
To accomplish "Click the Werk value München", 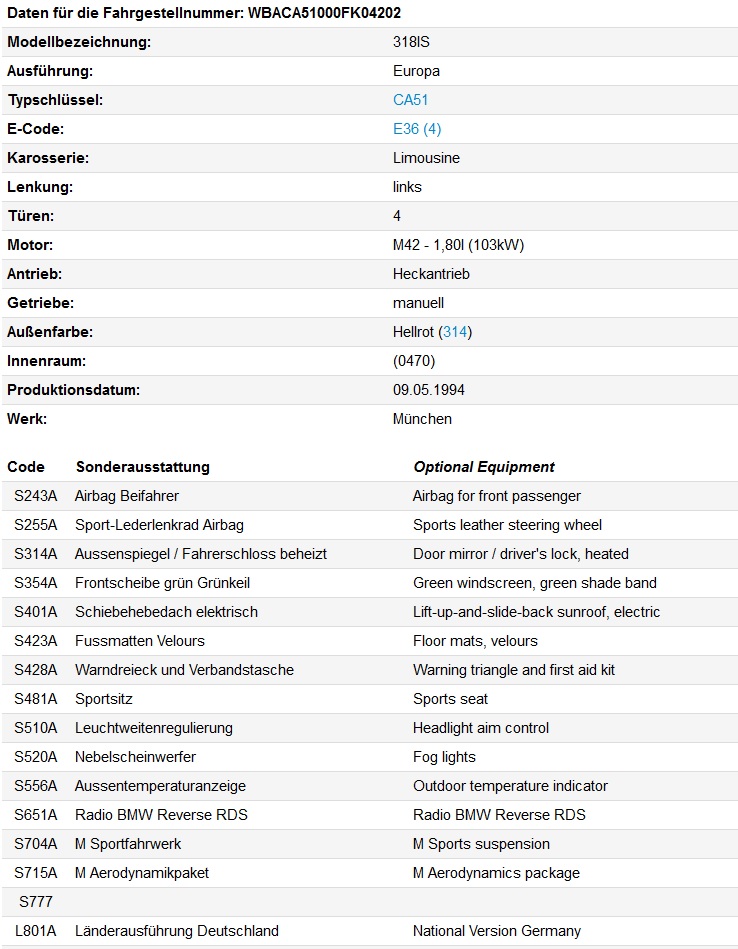I will 422,419.
